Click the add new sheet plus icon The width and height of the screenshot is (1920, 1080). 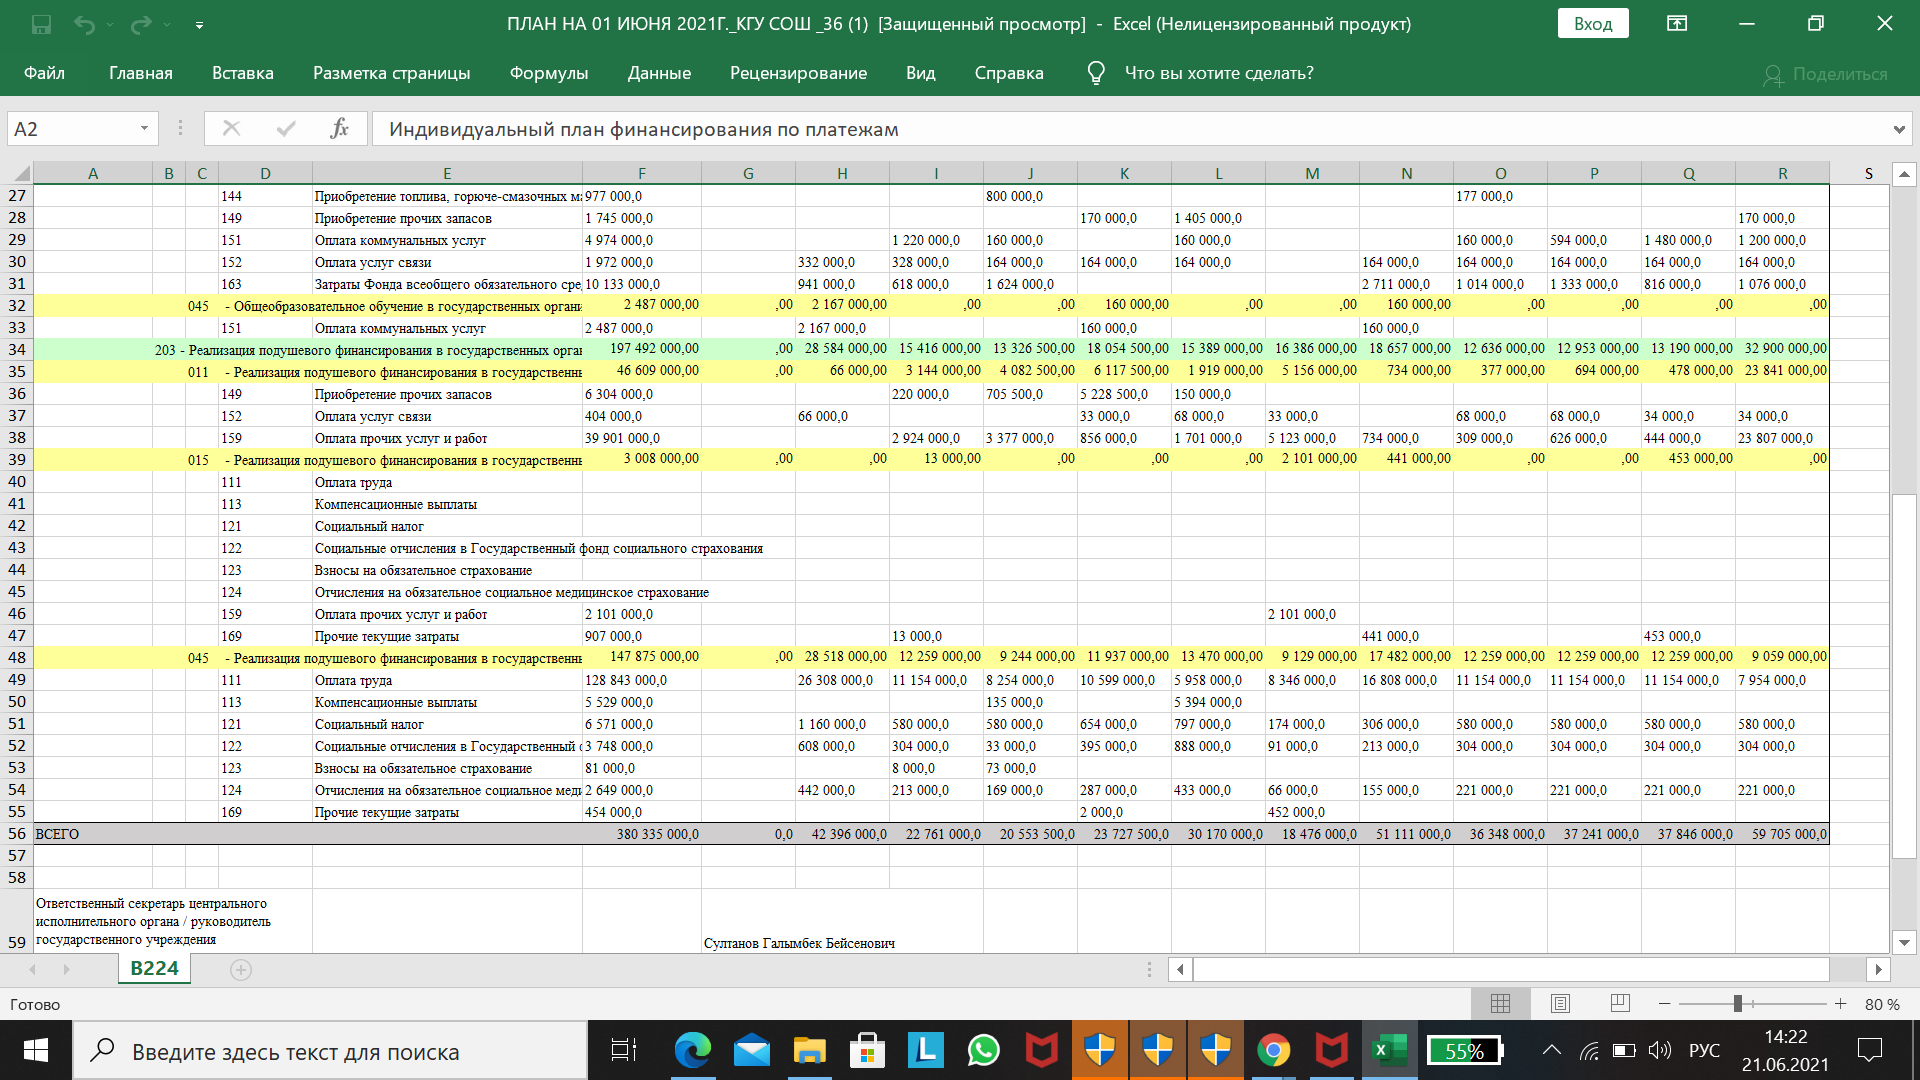tap(241, 969)
